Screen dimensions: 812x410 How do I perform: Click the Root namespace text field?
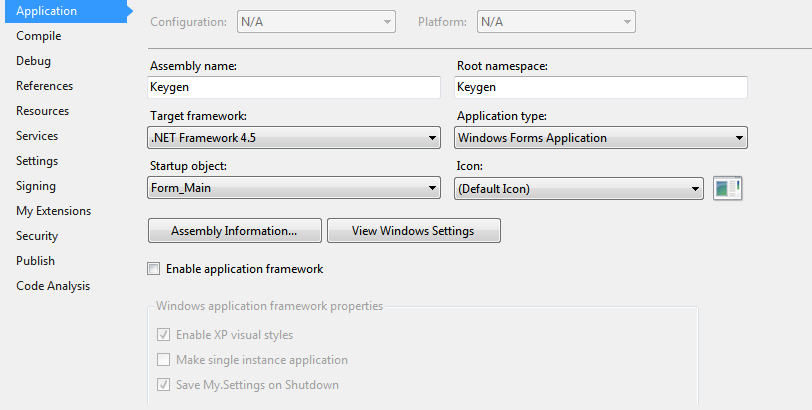click(601, 88)
